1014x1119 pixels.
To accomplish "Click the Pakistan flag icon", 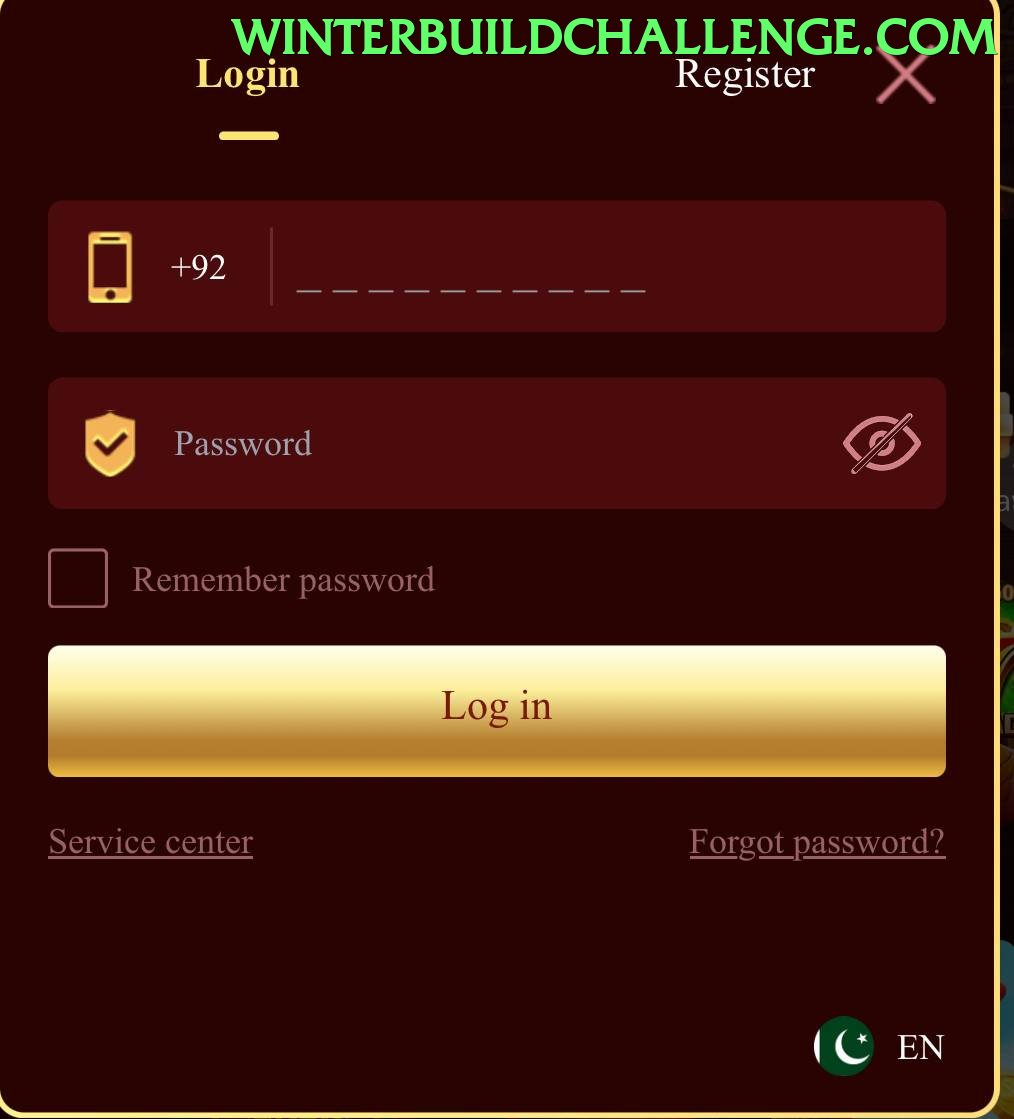I will 843,1046.
